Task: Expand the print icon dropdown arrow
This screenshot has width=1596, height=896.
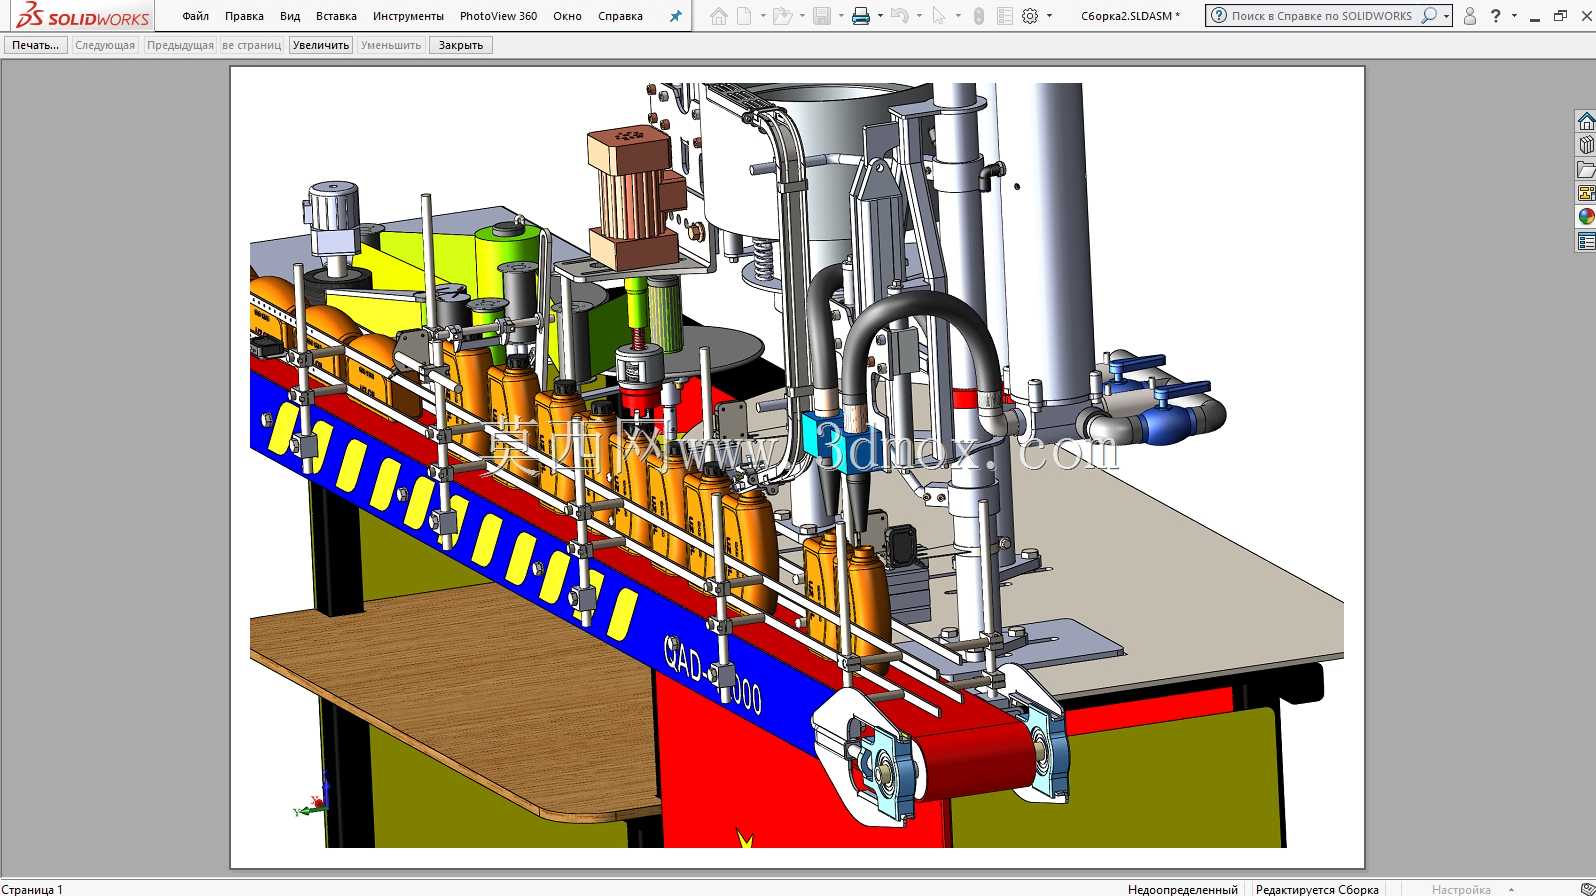Action: click(x=879, y=16)
